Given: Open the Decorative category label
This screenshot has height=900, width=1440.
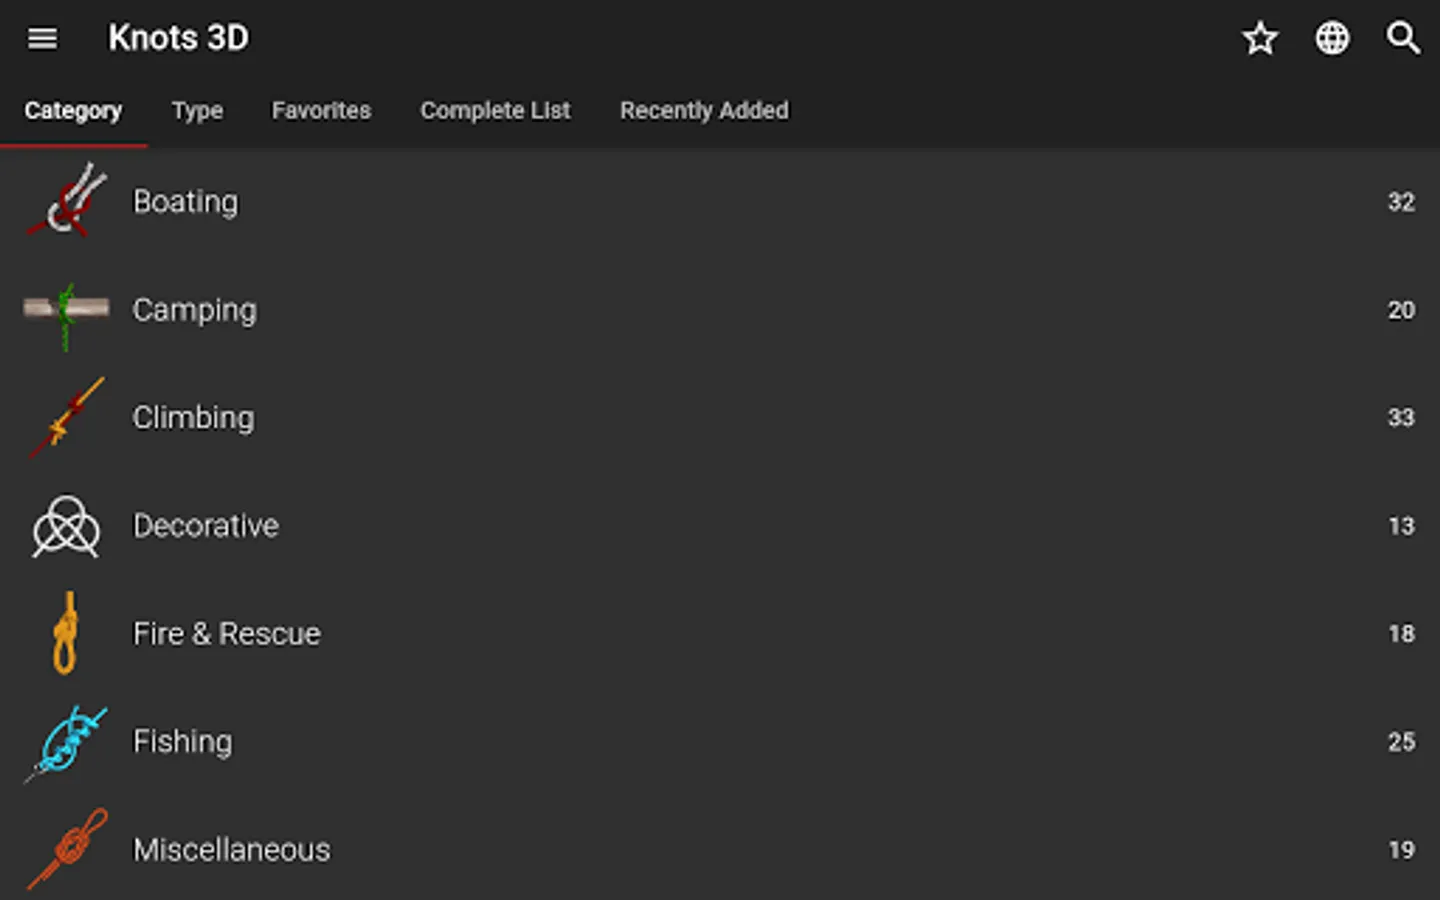Looking at the screenshot, I should (x=206, y=526).
